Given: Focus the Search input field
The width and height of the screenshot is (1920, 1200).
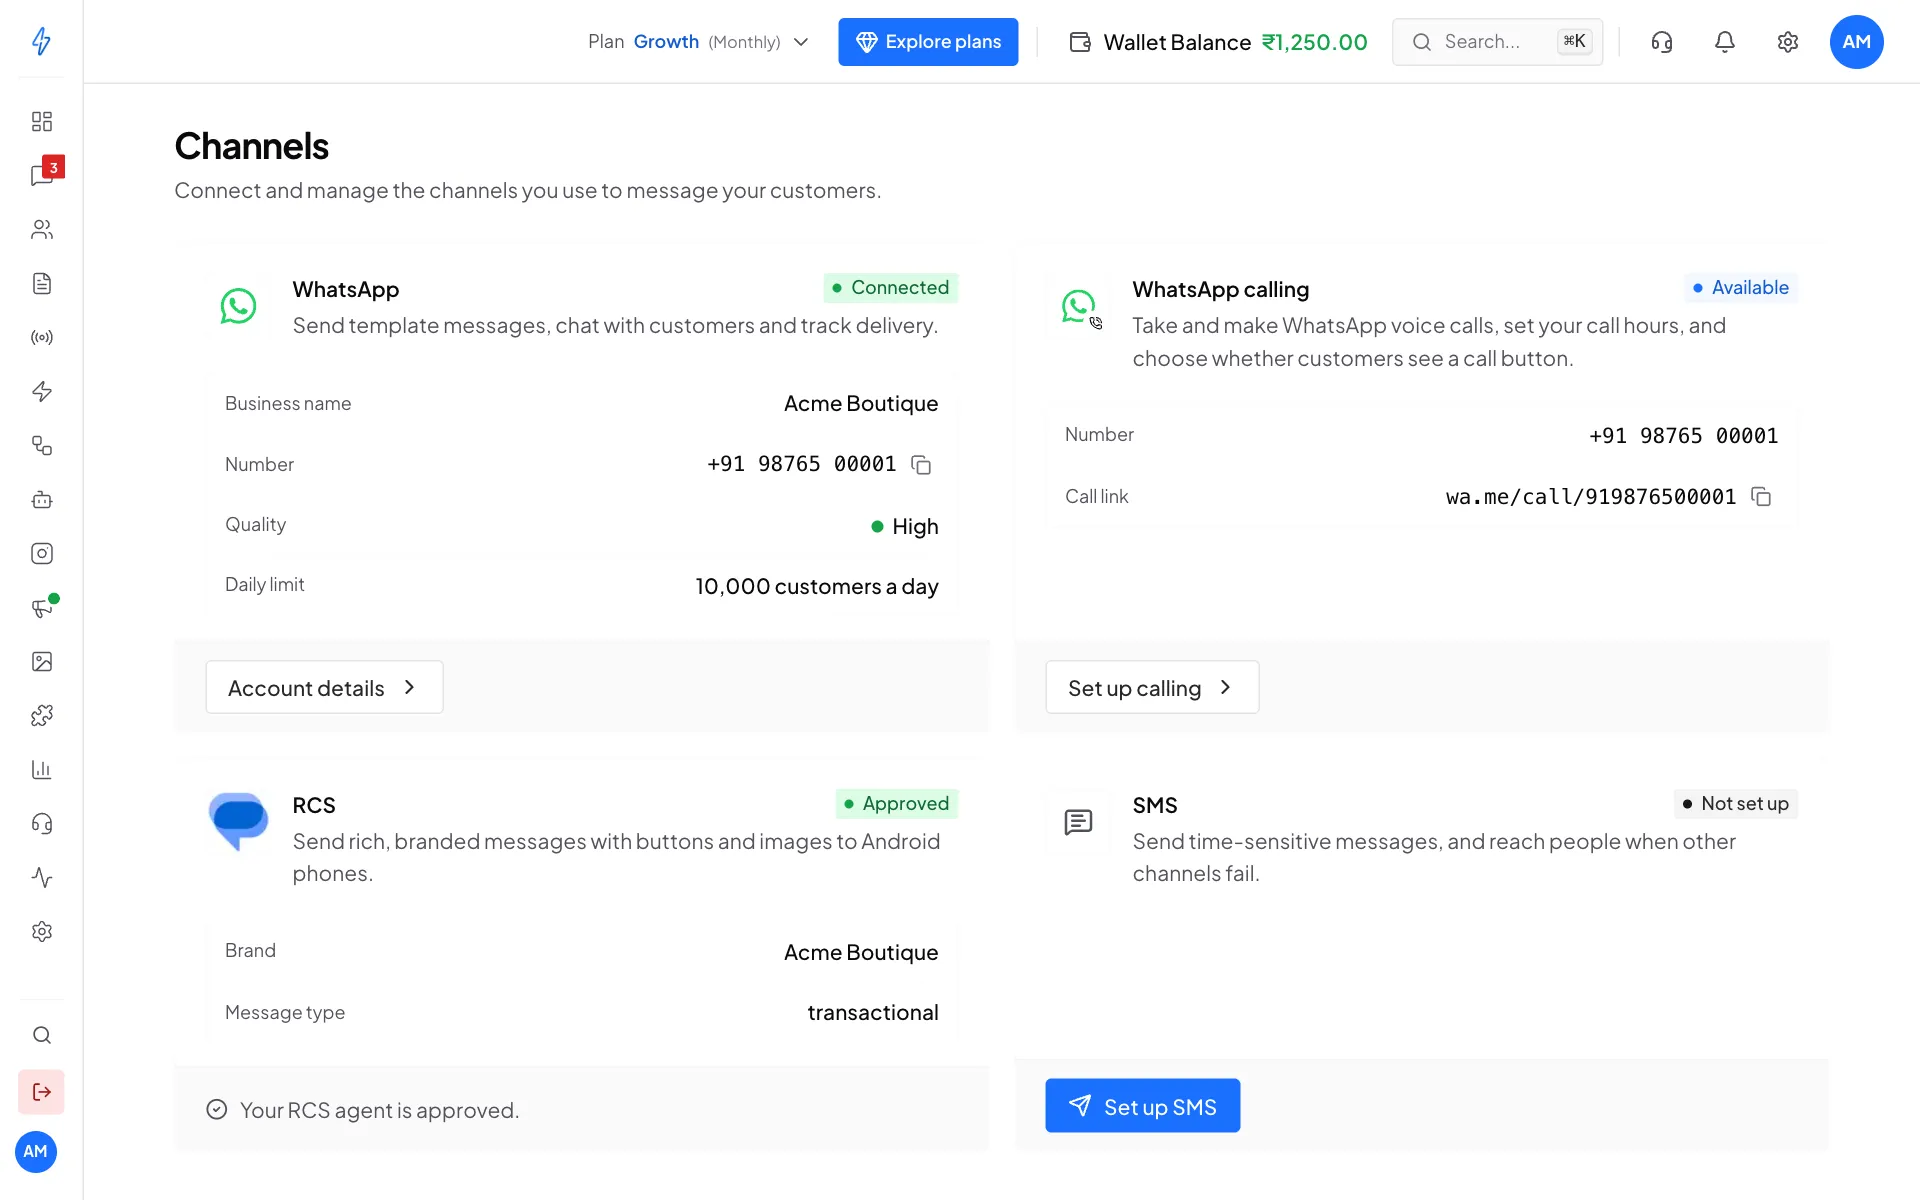Looking at the screenshot, I should pos(1498,42).
